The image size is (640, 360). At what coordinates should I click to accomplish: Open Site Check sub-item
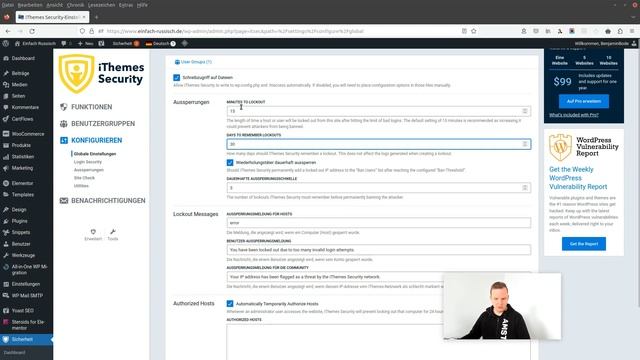pos(84,178)
